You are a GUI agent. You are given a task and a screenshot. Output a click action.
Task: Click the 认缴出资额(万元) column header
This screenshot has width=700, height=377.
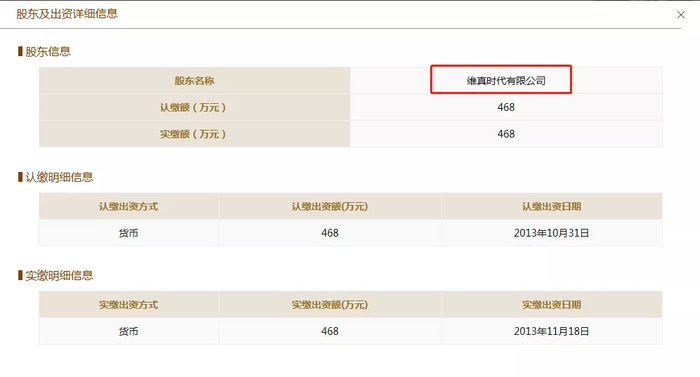[x=330, y=206]
